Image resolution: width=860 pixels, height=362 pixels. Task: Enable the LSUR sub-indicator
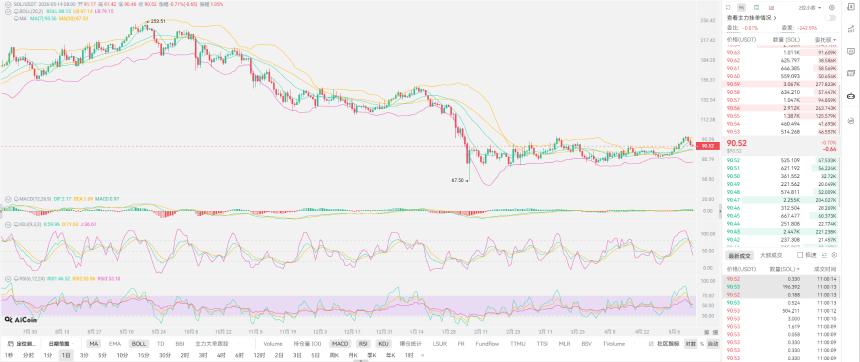439,344
